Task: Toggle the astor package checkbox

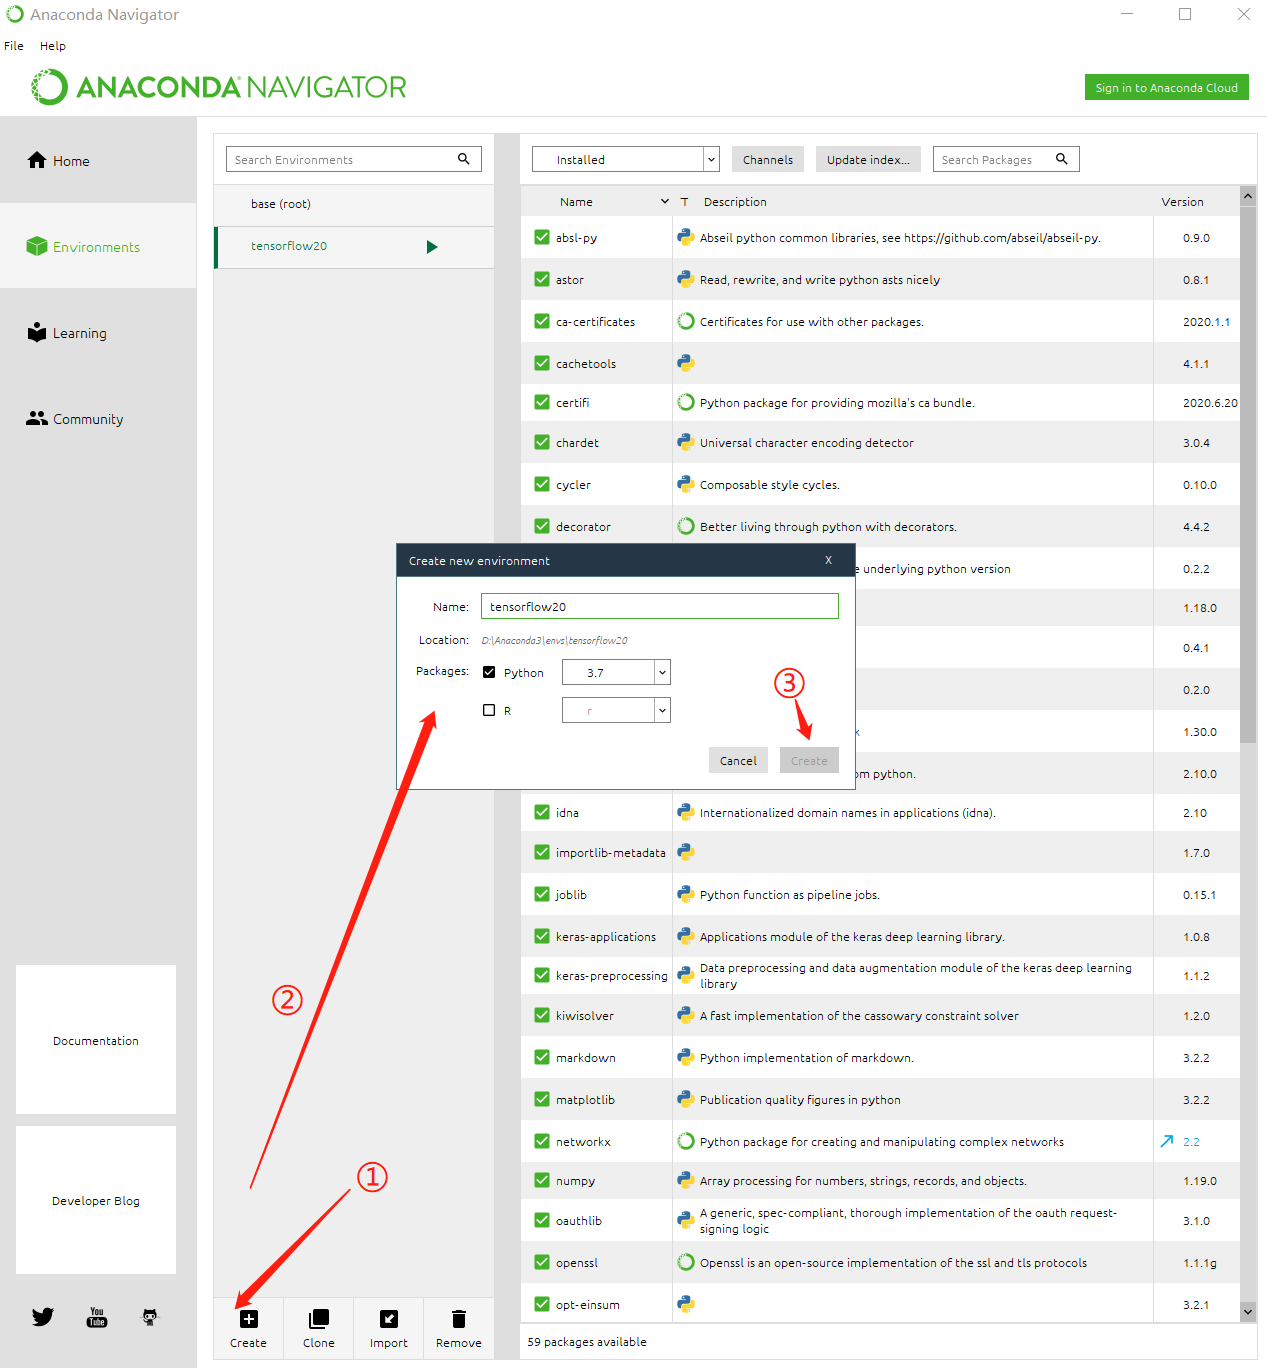Action: point(542,279)
